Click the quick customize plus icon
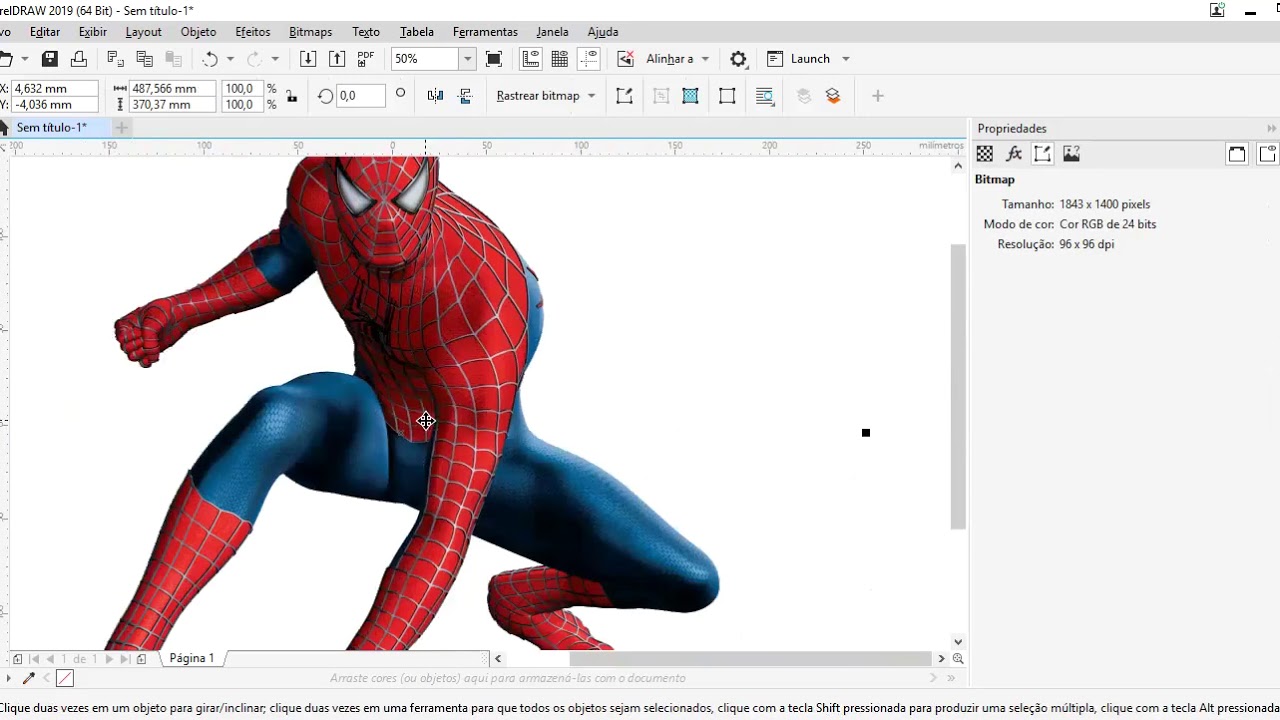 [x=878, y=96]
